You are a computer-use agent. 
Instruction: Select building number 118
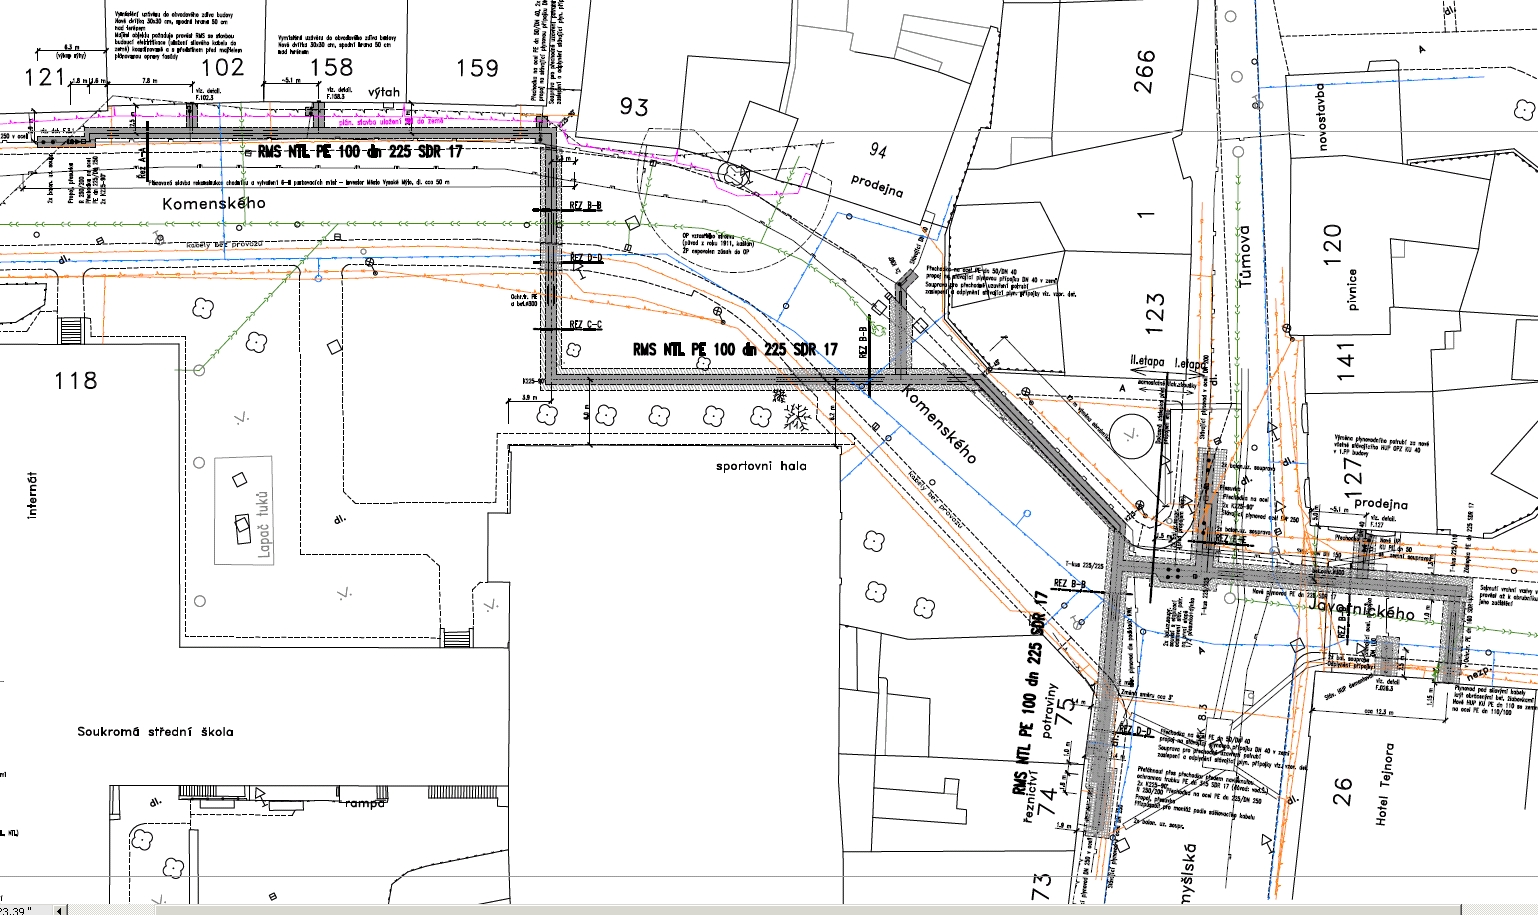pyautogui.click(x=76, y=381)
